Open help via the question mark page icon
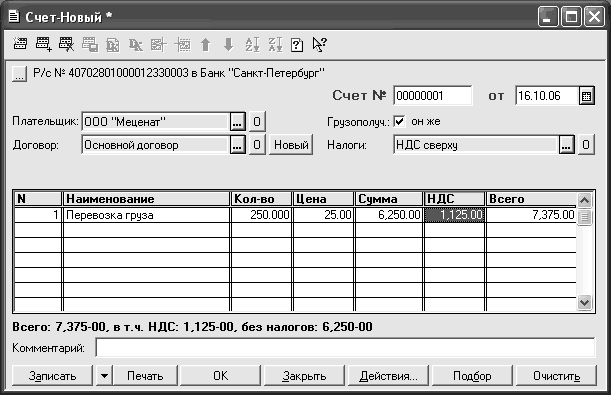Image resolution: width=611 pixels, height=395 pixels. pyautogui.click(x=297, y=45)
